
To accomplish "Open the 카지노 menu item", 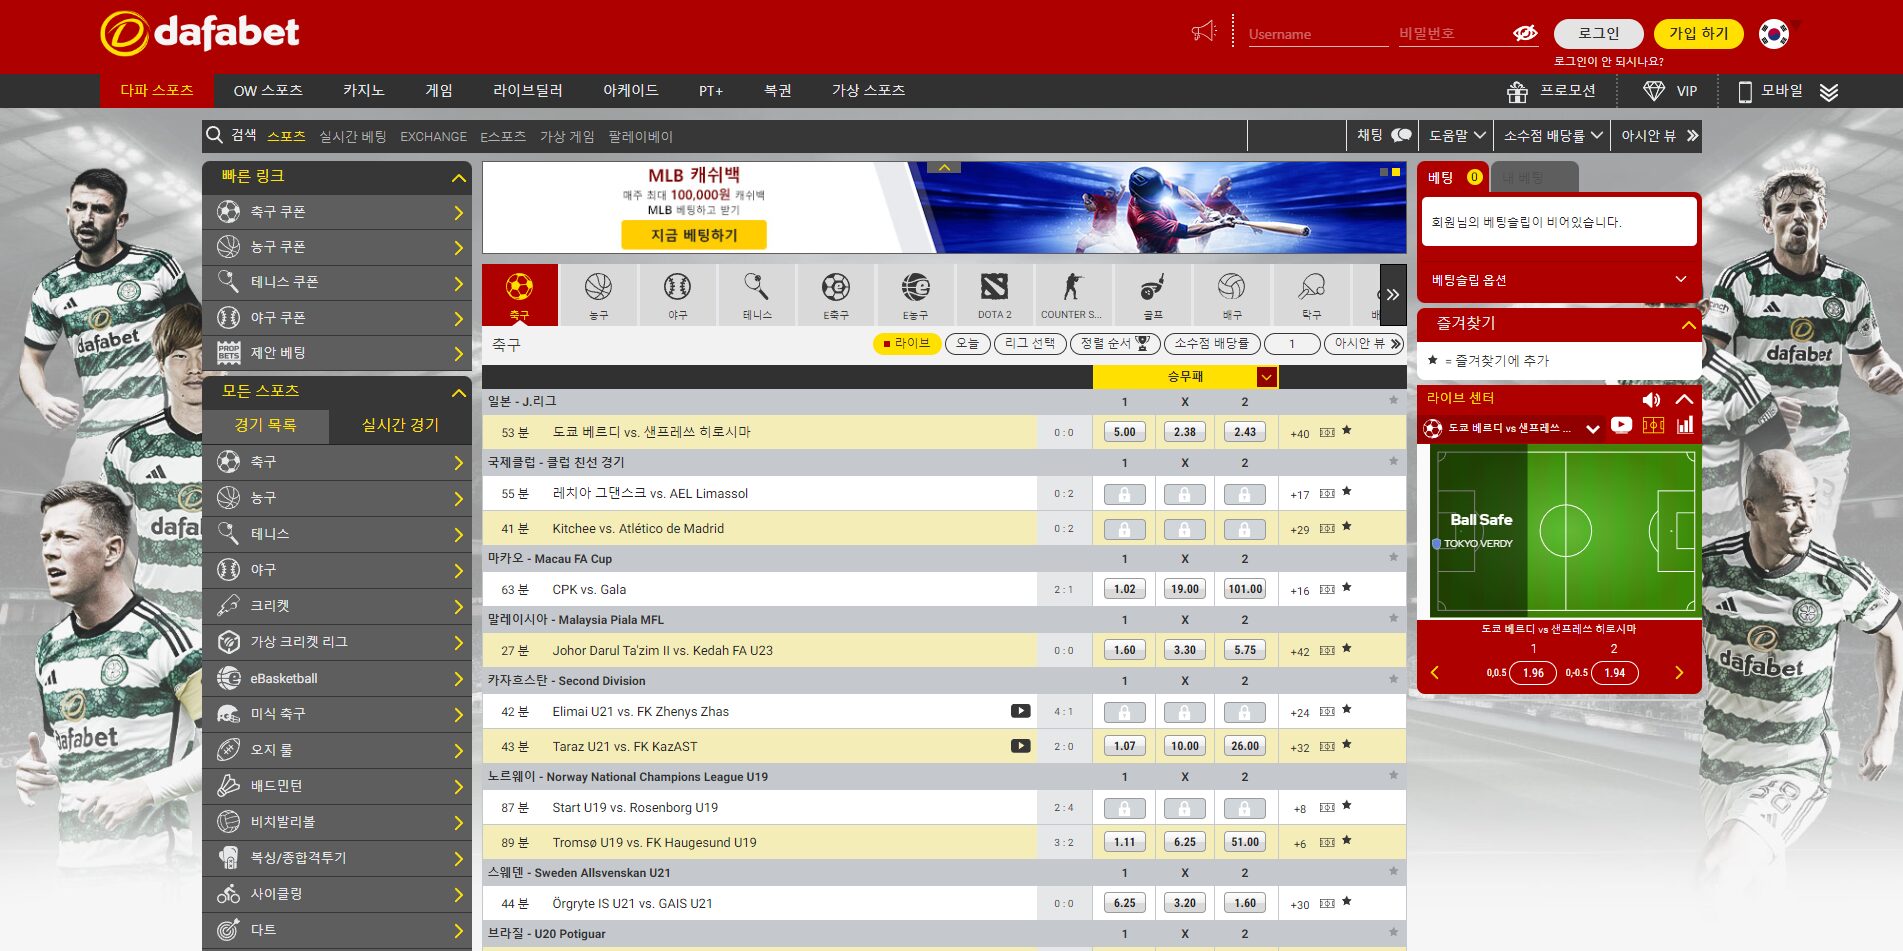I will [363, 91].
